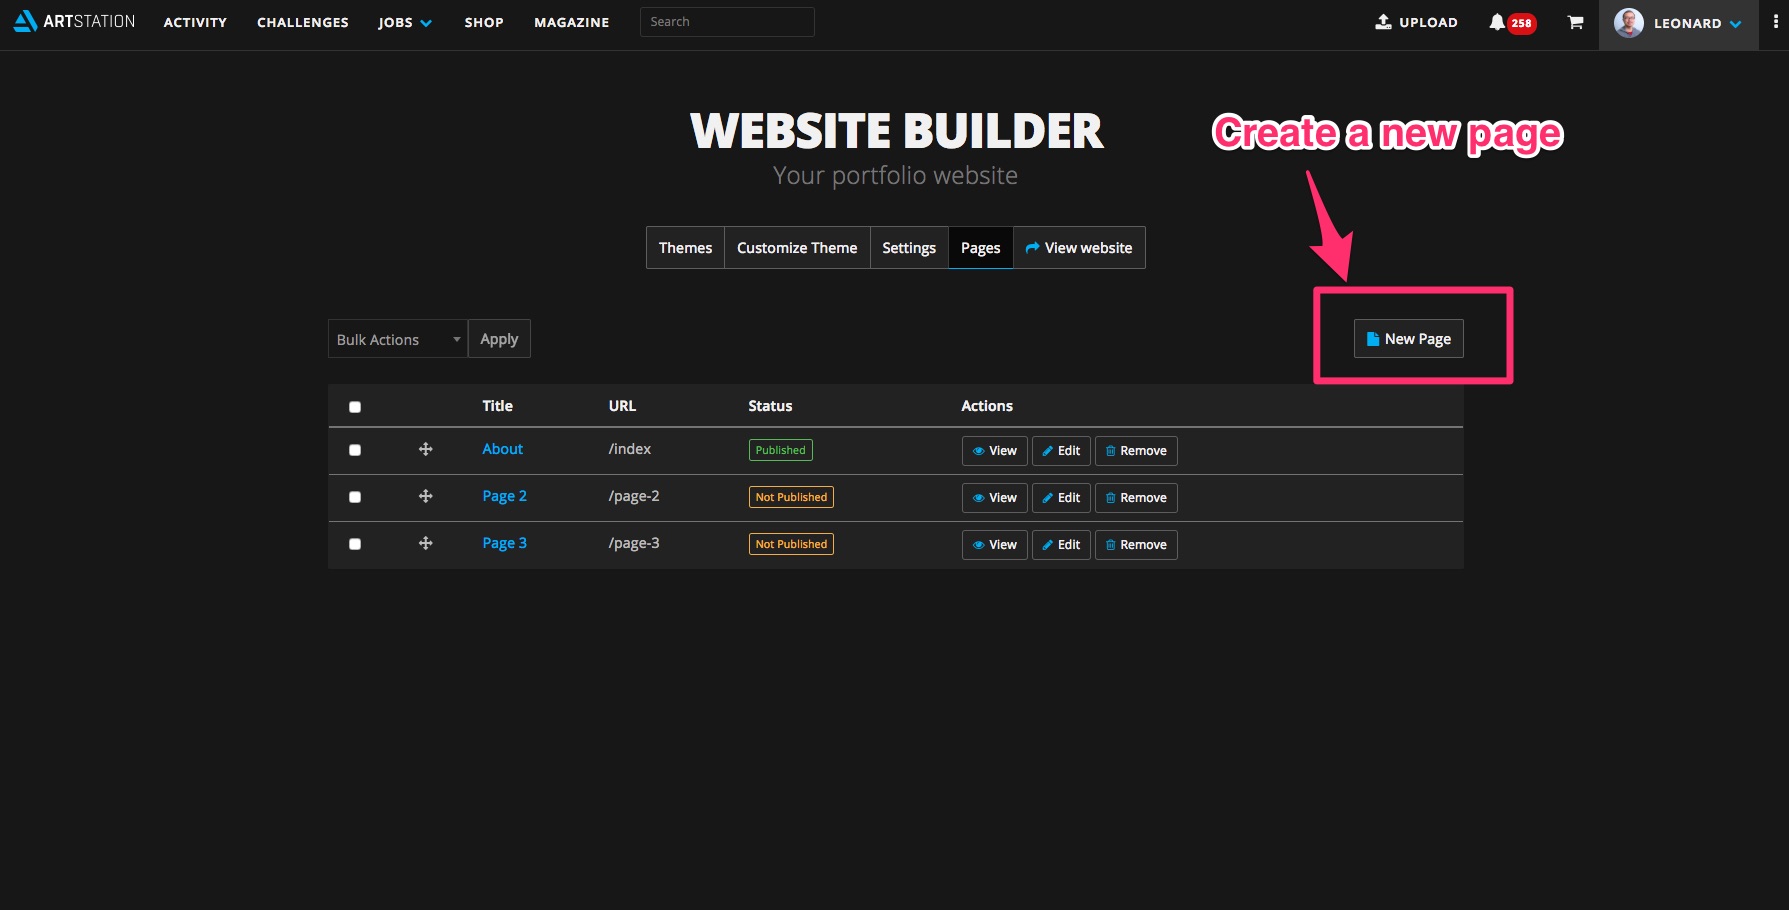The height and width of the screenshot is (910, 1789).
Task: View Page 2
Action: pyautogui.click(x=995, y=498)
